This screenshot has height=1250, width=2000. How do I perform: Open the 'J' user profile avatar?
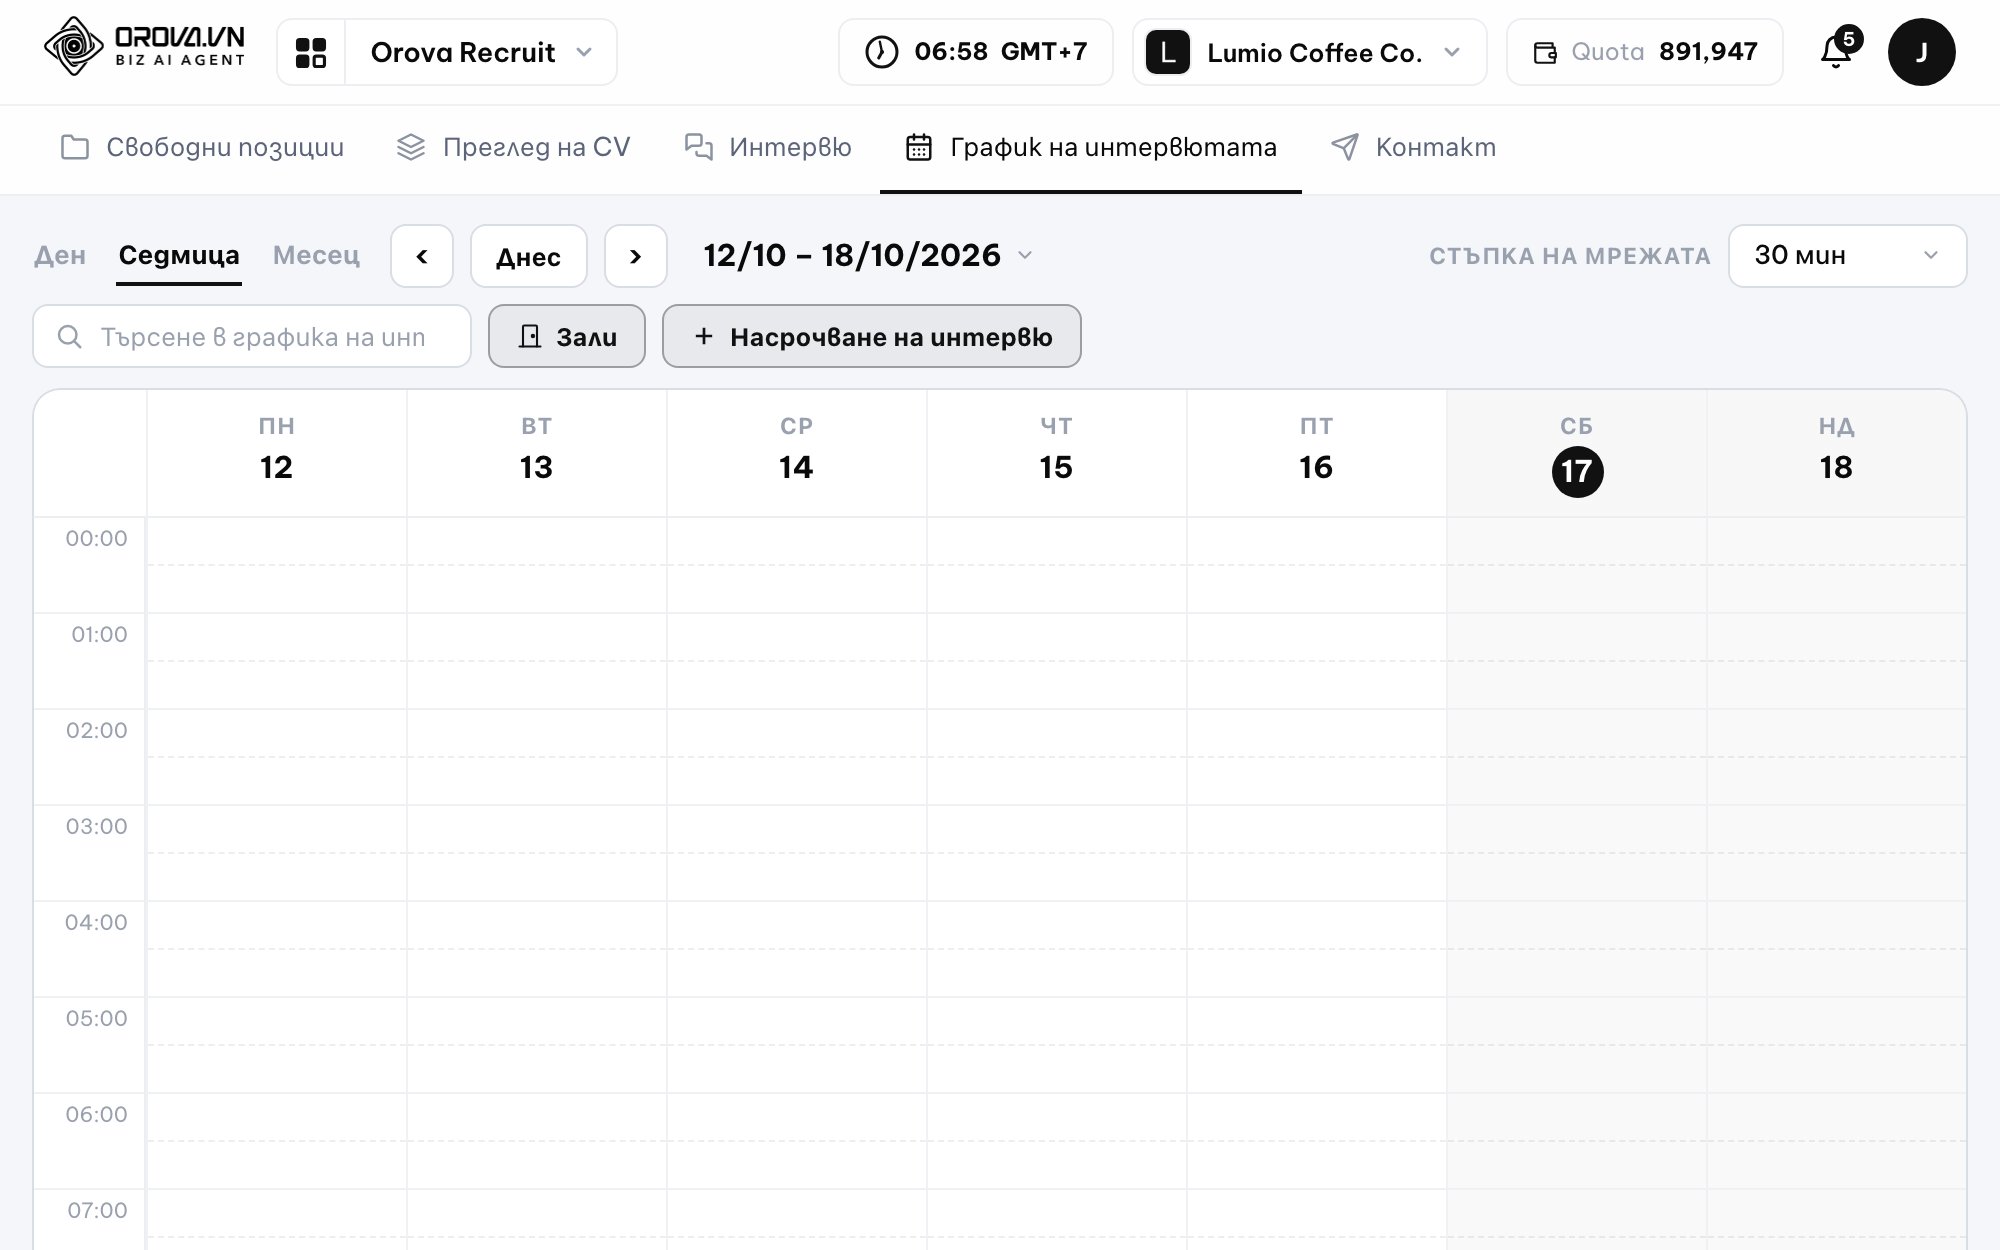tap(1921, 52)
